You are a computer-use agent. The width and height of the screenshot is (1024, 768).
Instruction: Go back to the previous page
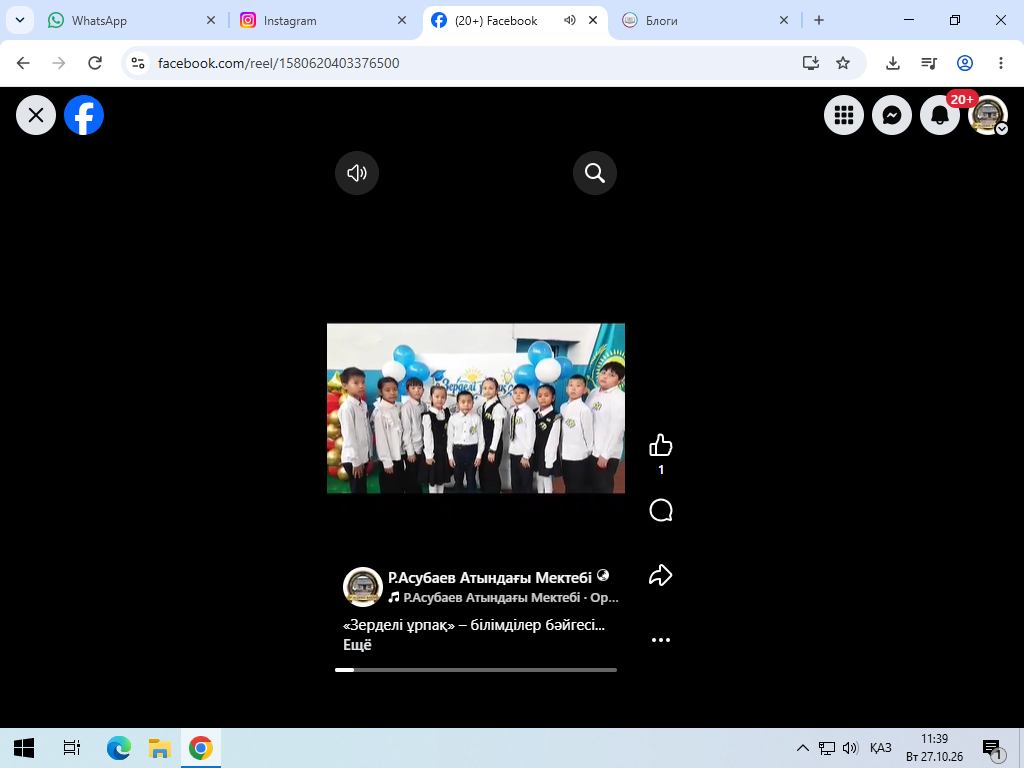(x=24, y=63)
